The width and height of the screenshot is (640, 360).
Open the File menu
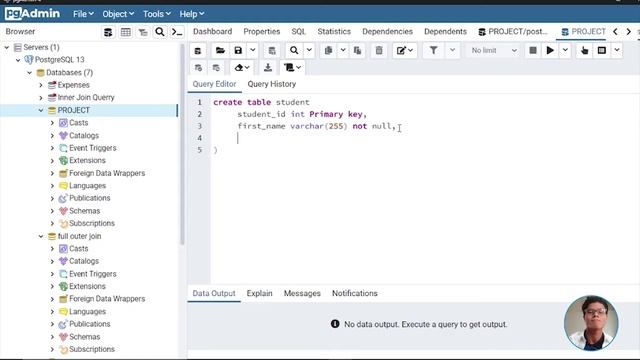[x=83, y=14]
